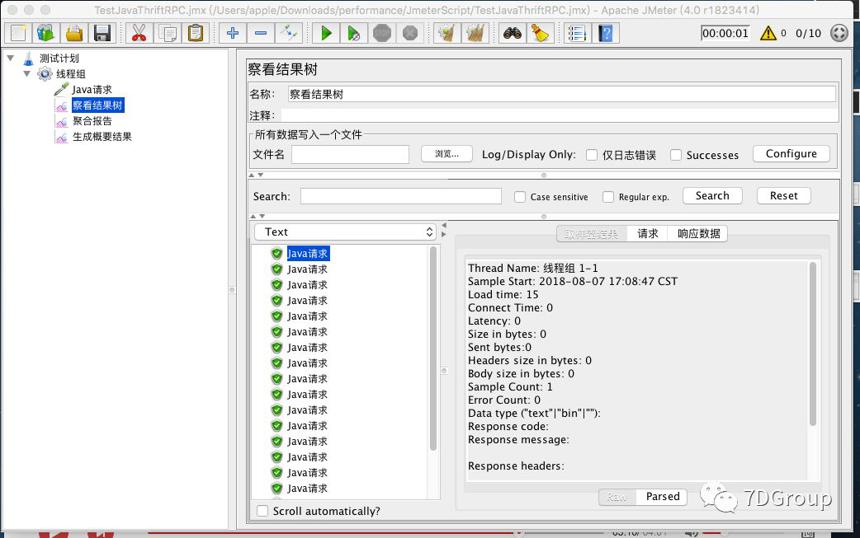Open the Text renderer dropdown
Screen dimensions: 860x538
pyautogui.click(x=345, y=232)
